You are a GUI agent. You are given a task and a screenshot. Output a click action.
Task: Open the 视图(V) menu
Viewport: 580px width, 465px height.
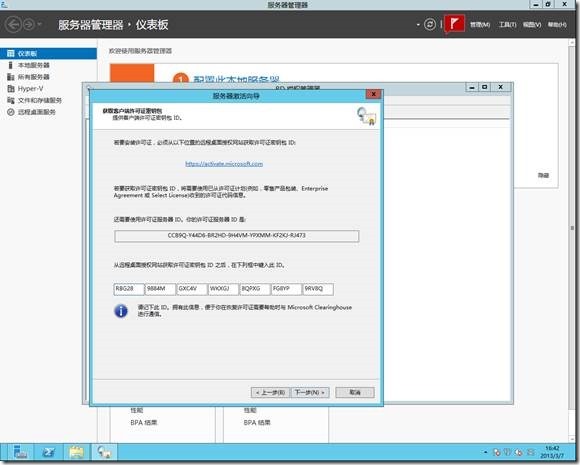point(532,25)
